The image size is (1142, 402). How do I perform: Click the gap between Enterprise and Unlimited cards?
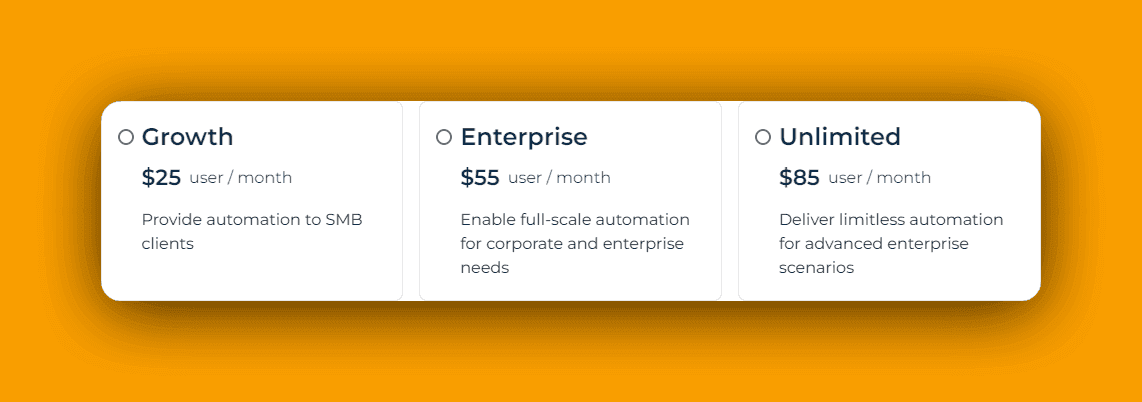point(730,200)
